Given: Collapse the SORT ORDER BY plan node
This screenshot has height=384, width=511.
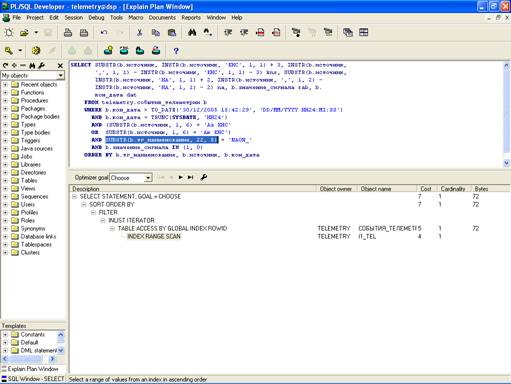Looking at the screenshot, I should click(x=84, y=204).
